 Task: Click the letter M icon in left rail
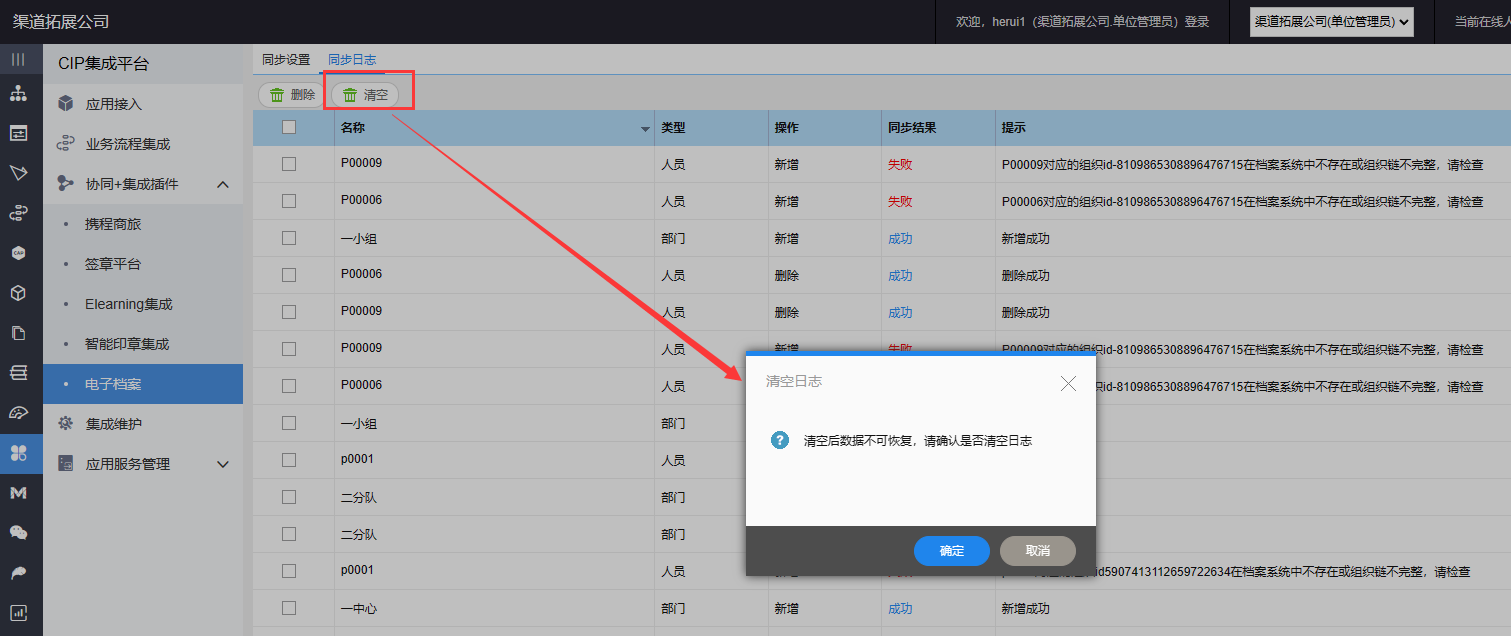[18, 493]
